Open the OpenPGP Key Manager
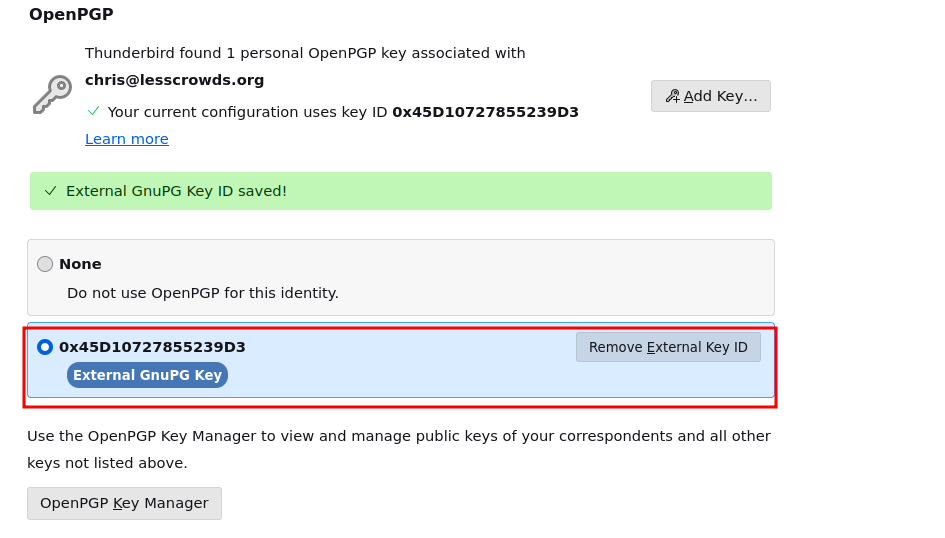 pos(124,503)
